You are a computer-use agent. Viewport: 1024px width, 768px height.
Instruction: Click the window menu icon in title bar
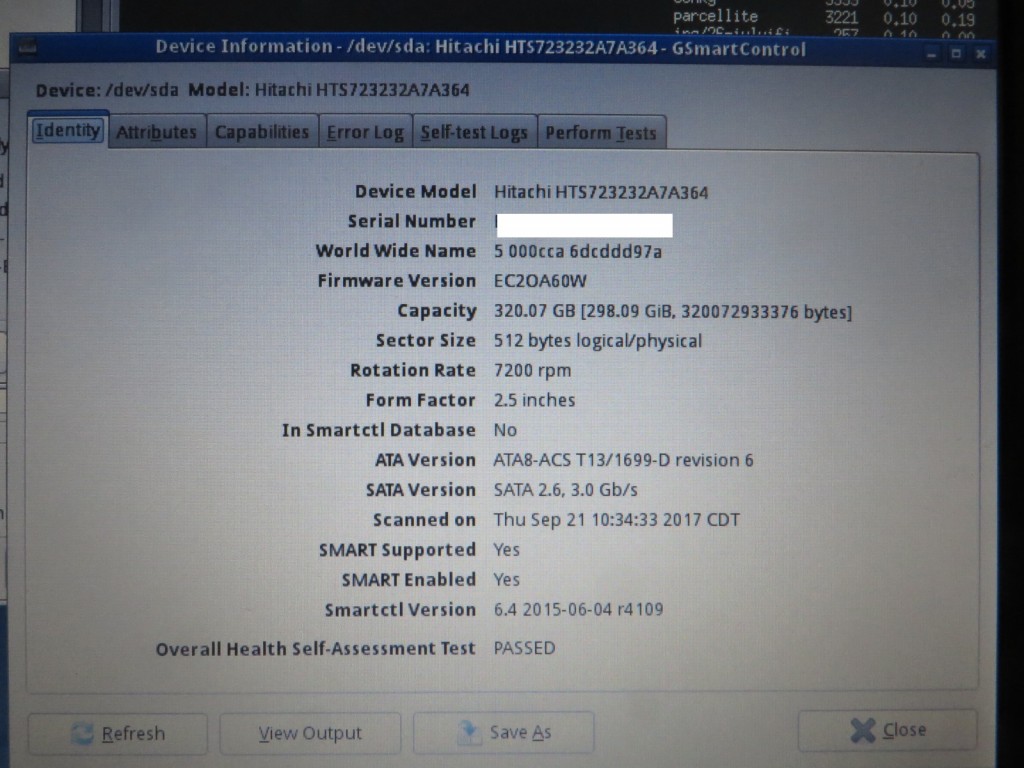tap(27, 48)
